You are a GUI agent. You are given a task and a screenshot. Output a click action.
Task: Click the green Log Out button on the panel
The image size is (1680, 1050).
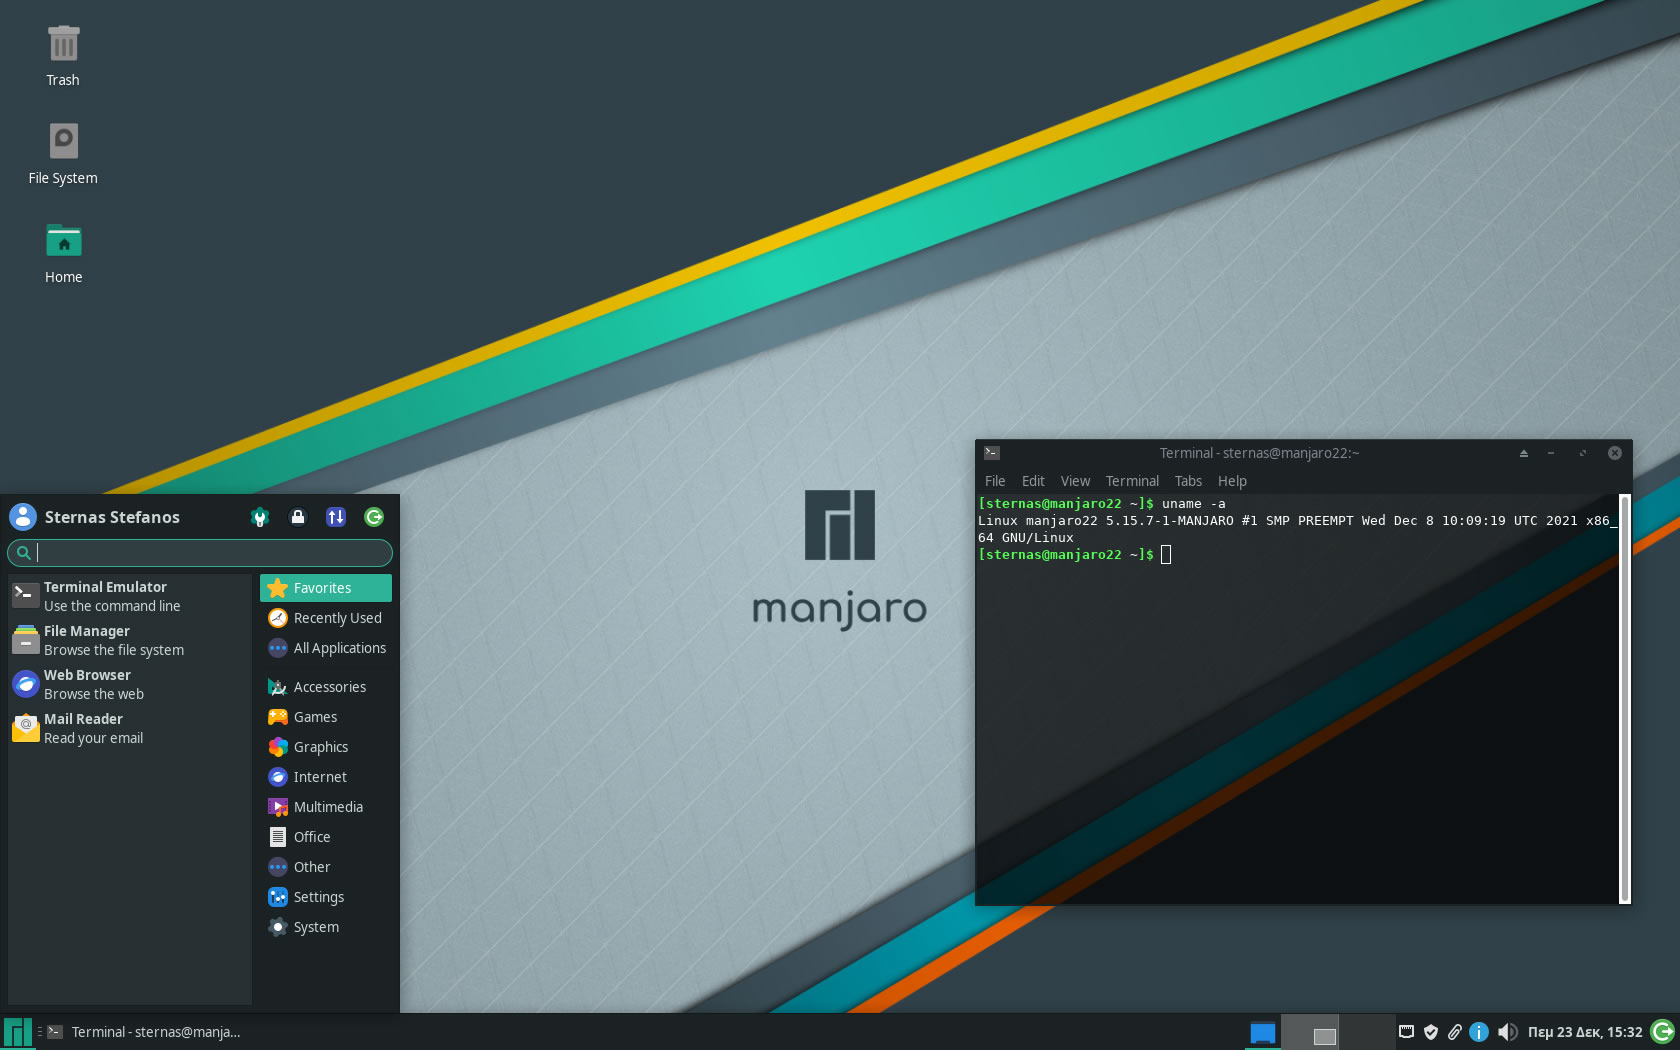(x=1663, y=1032)
